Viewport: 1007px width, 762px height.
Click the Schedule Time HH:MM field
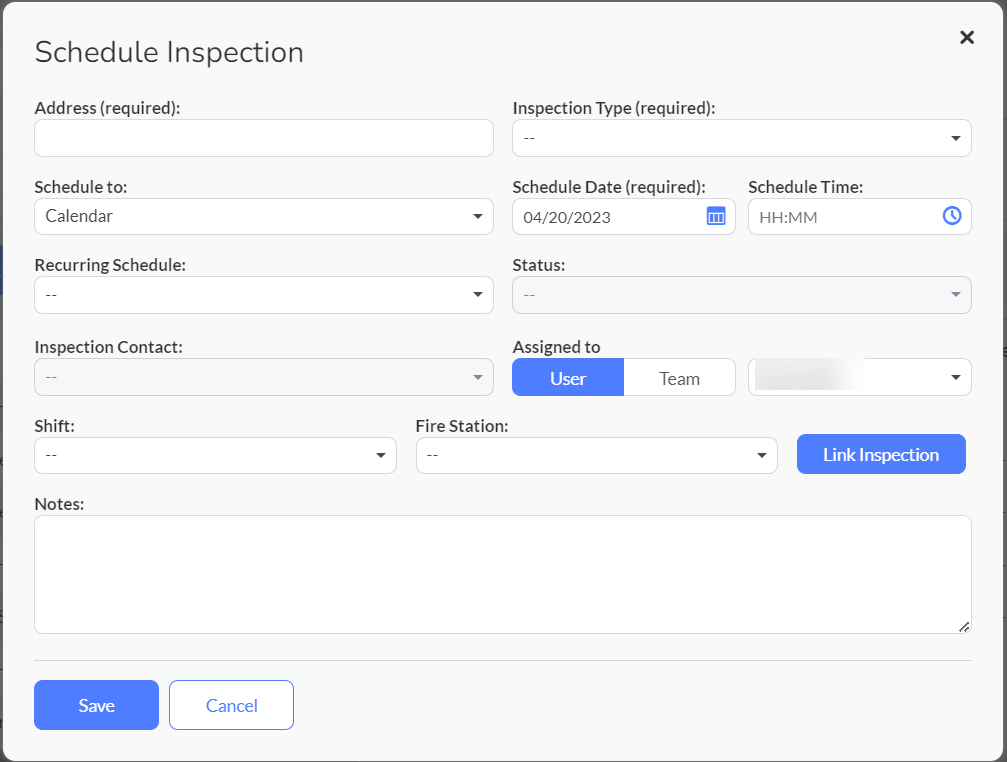tap(840, 216)
